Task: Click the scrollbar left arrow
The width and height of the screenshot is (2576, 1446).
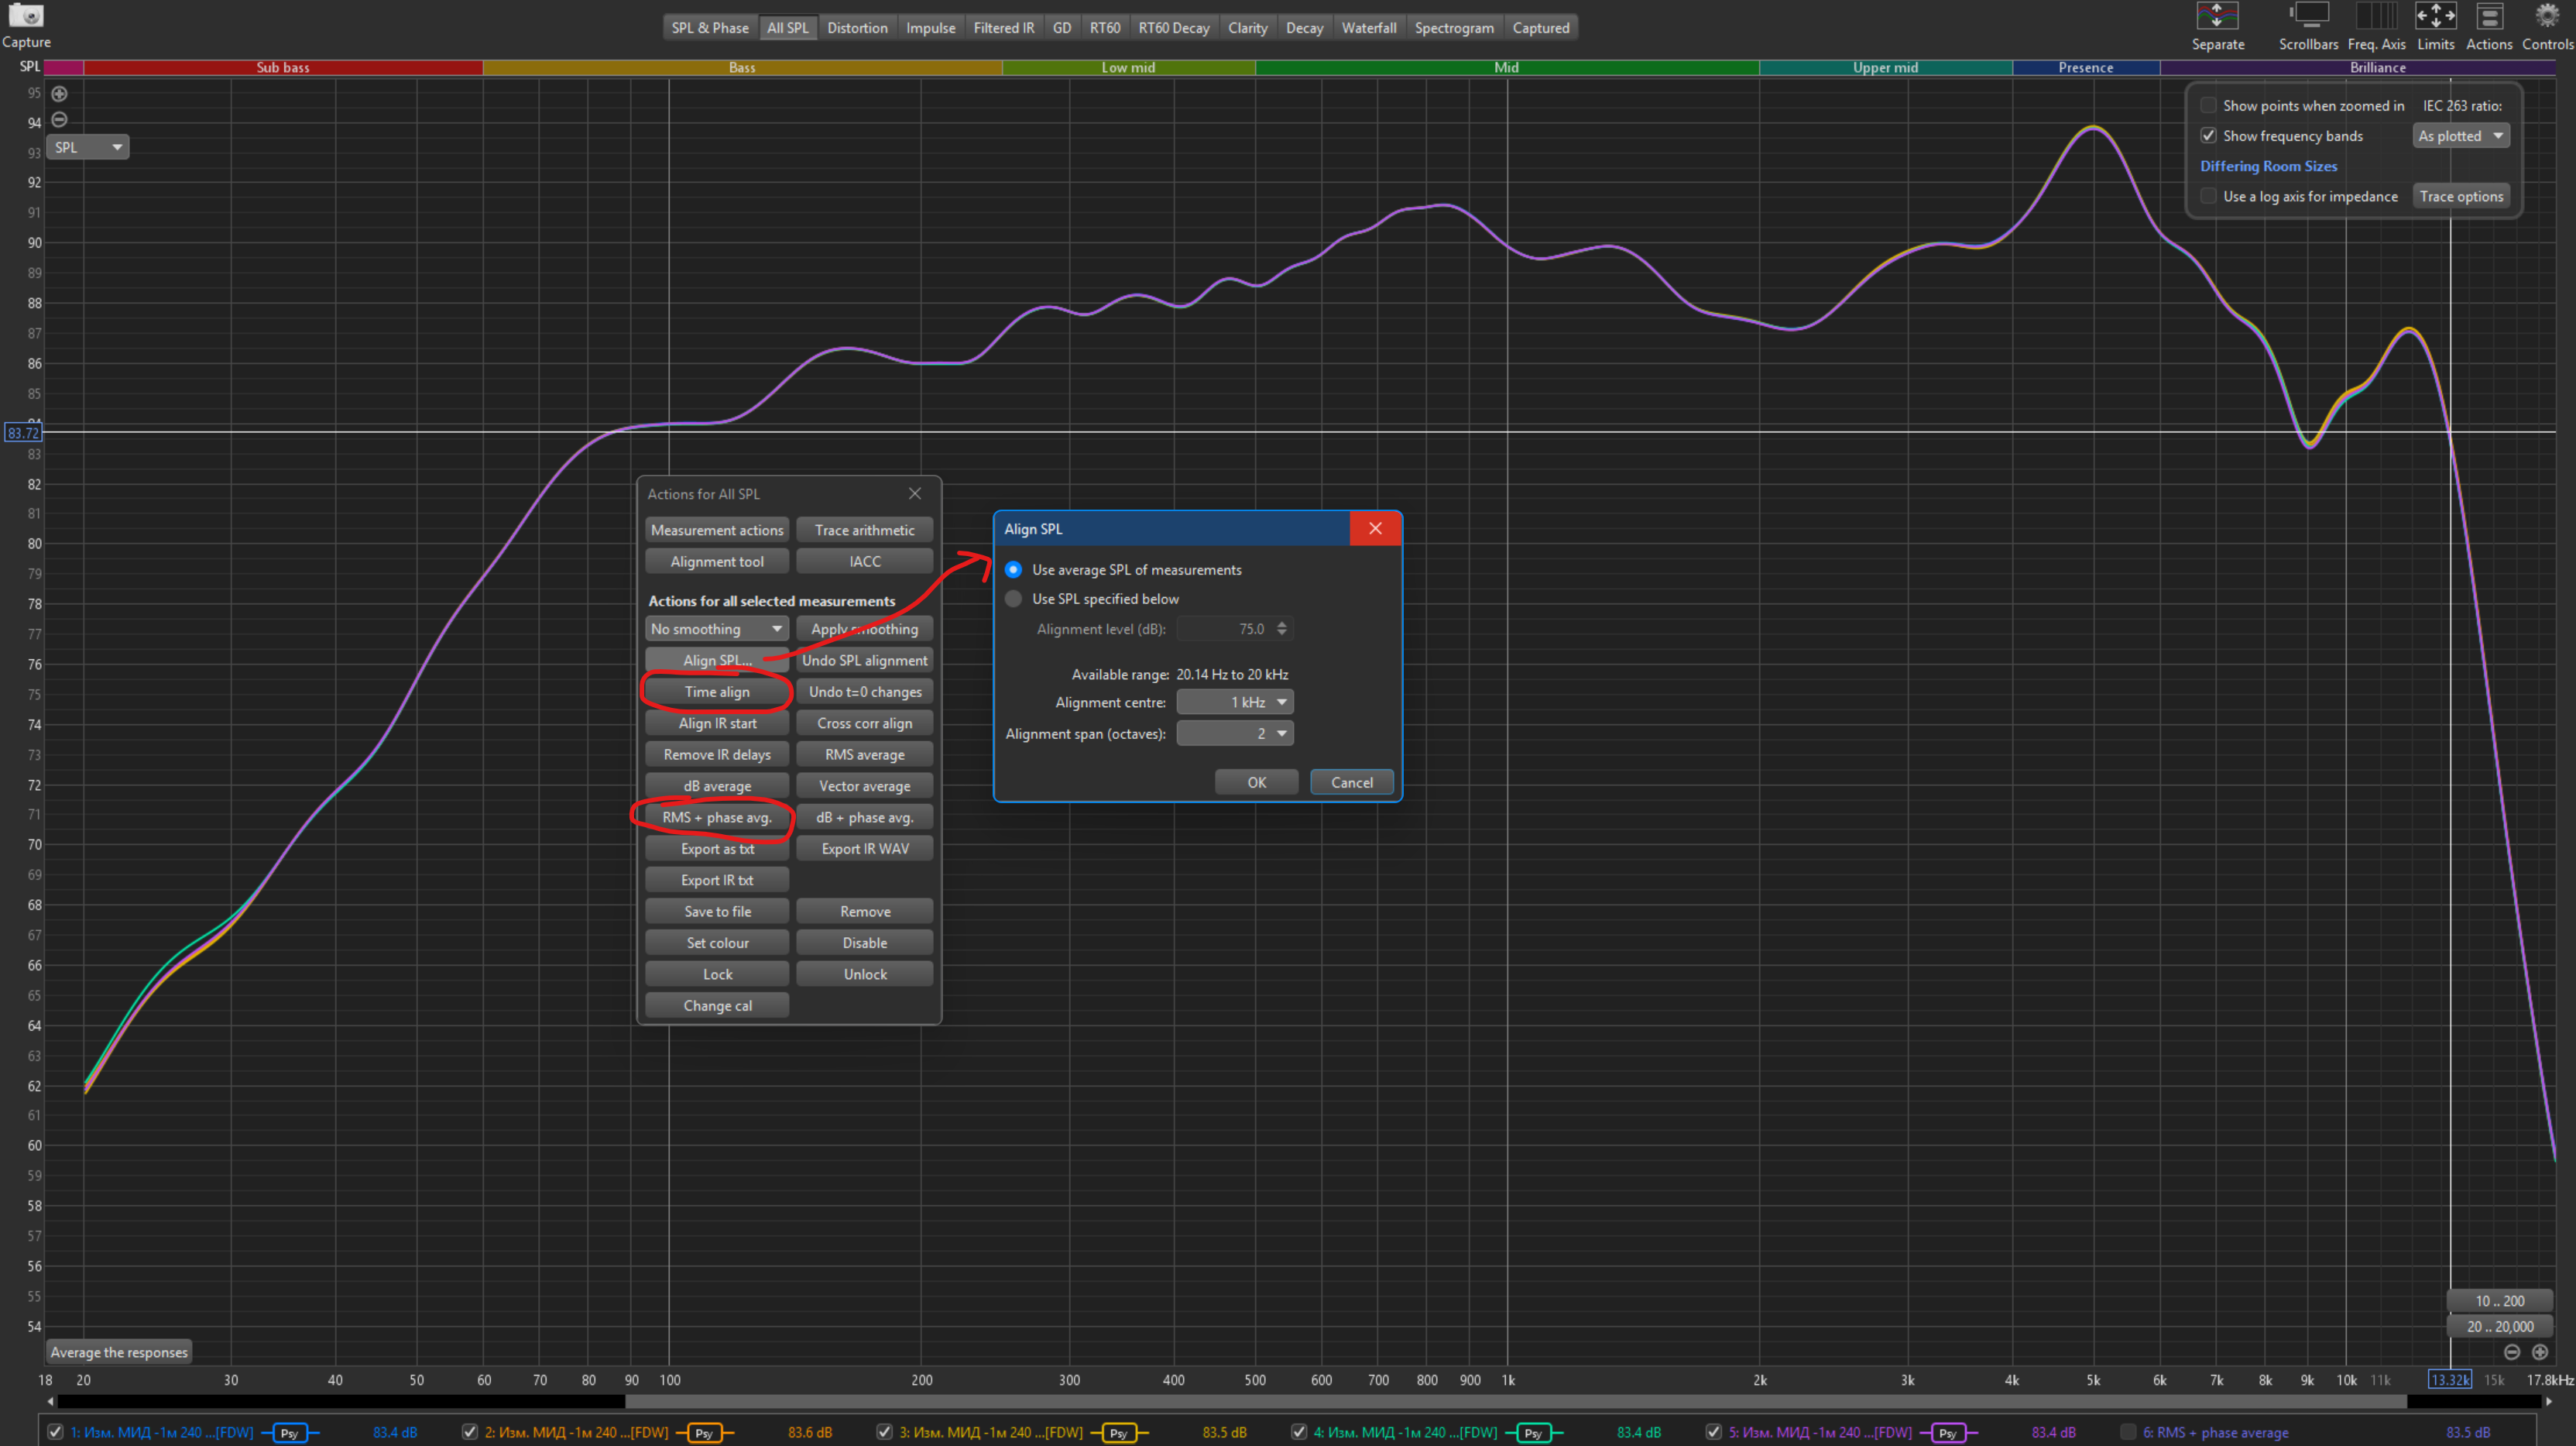Action: (51, 1402)
